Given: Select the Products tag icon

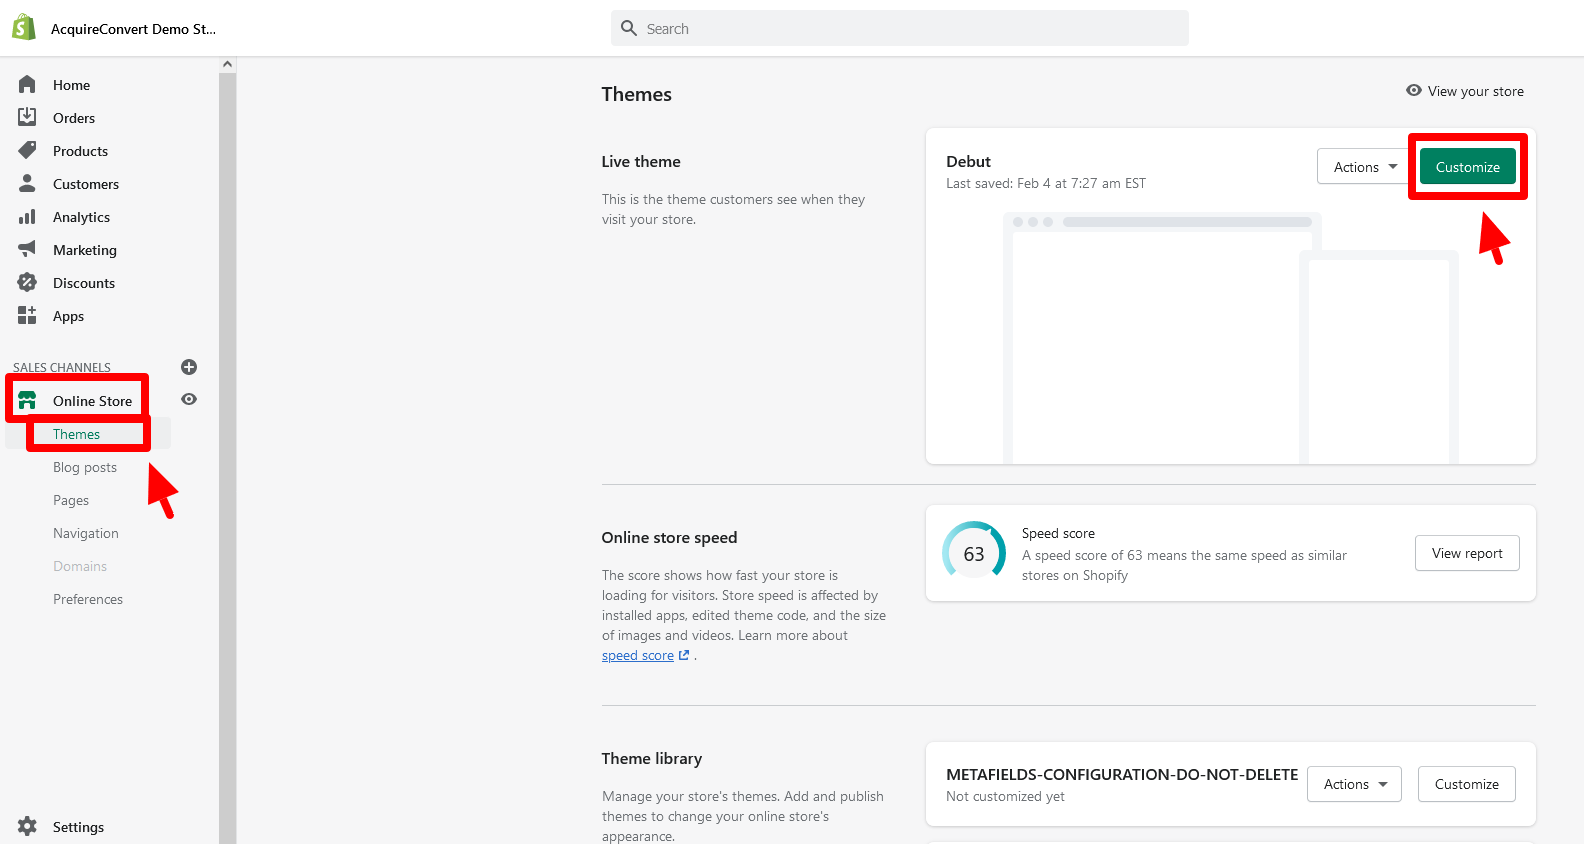Looking at the screenshot, I should 27,151.
